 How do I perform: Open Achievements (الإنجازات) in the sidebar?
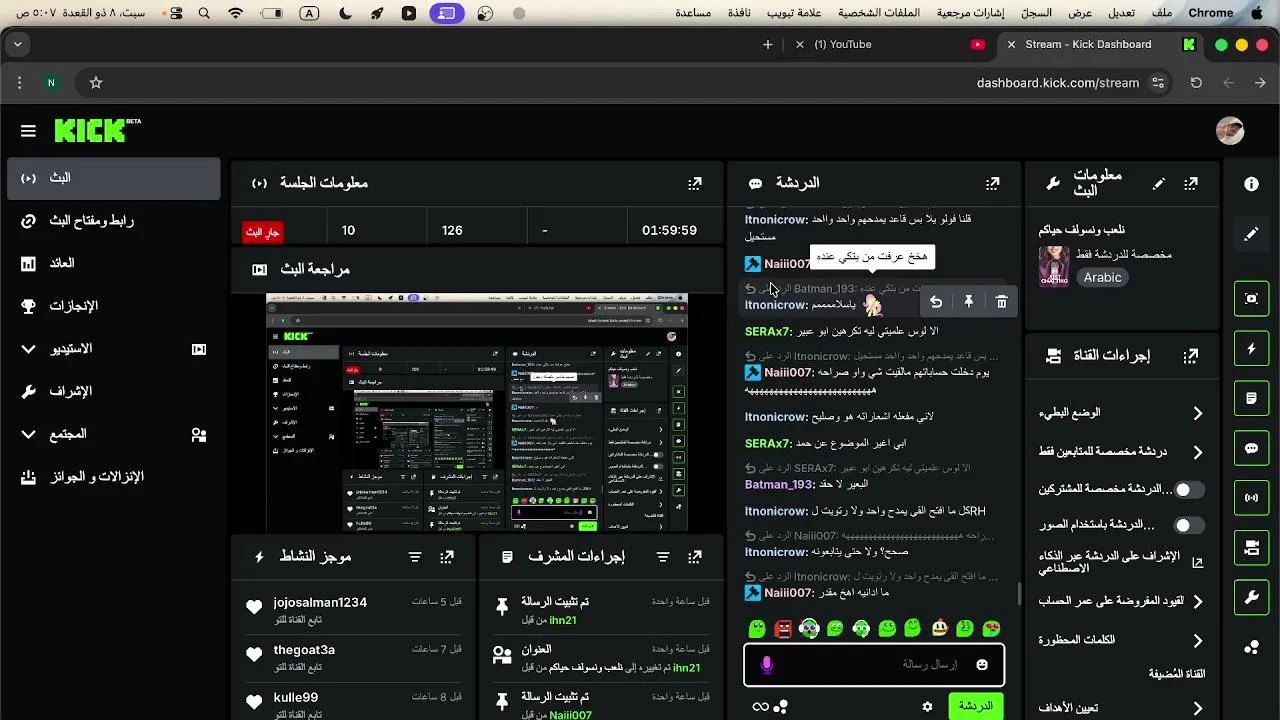point(113,306)
